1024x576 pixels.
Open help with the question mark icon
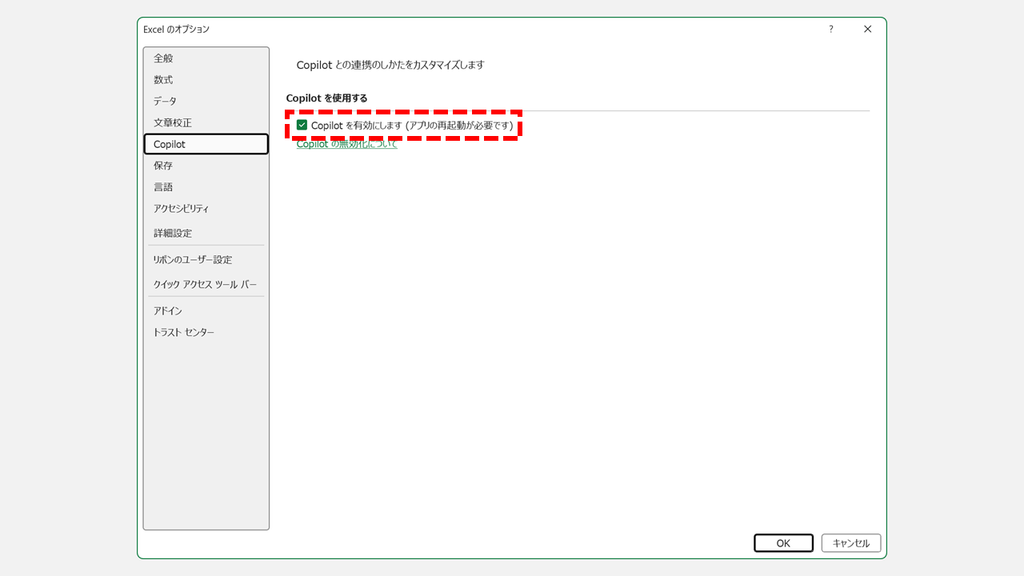(831, 29)
